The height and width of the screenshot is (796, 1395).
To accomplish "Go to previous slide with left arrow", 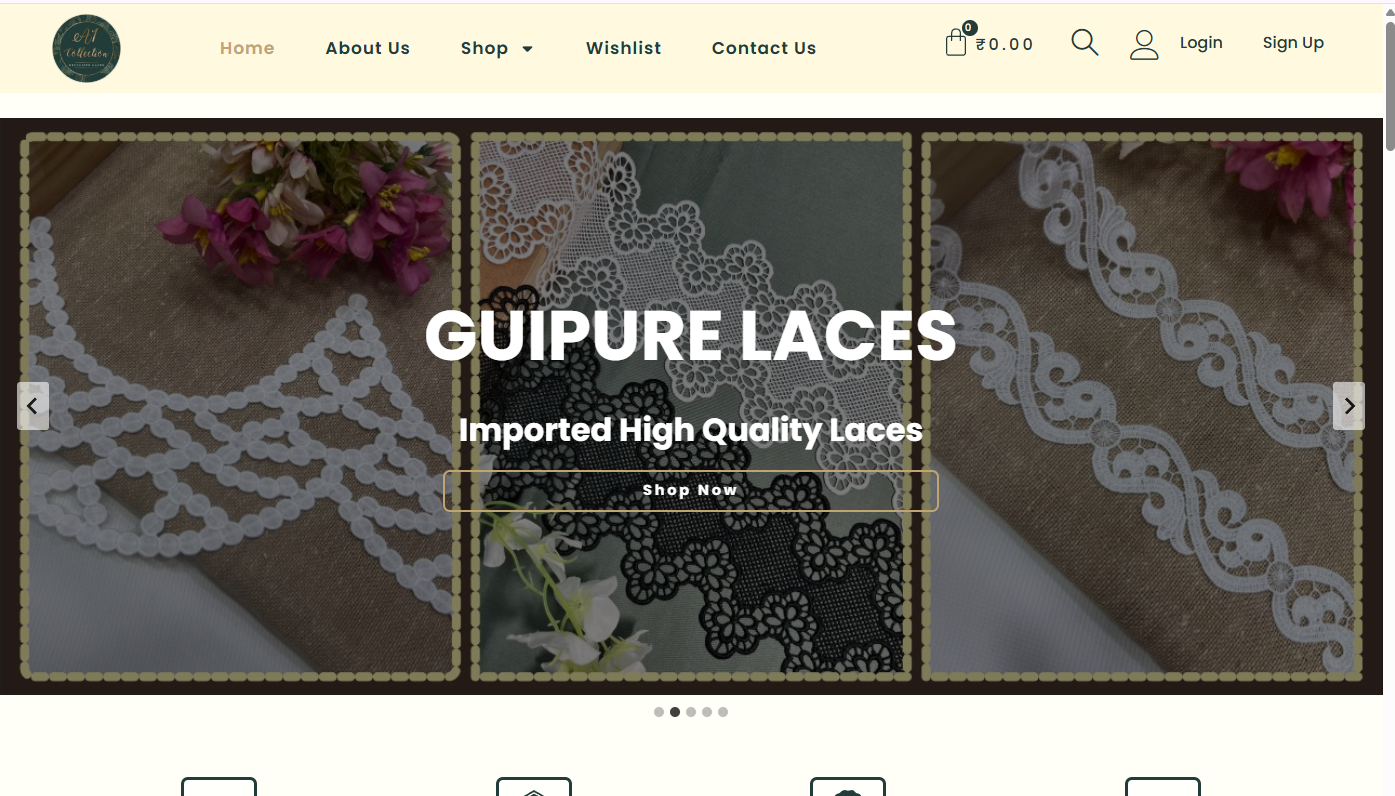I will click(x=33, y=406).
